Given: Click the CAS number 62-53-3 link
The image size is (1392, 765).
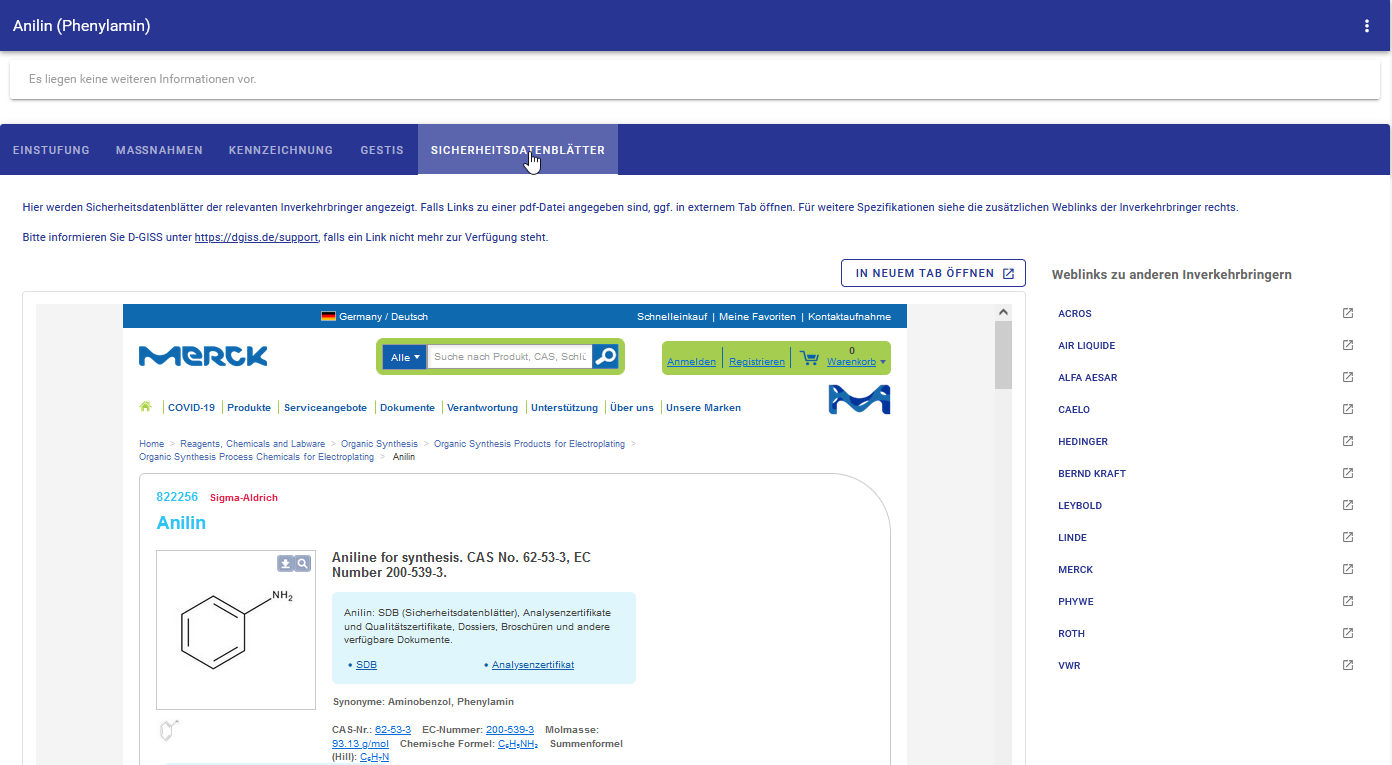Looking at the screenshot, I should (x=393, y=730).
